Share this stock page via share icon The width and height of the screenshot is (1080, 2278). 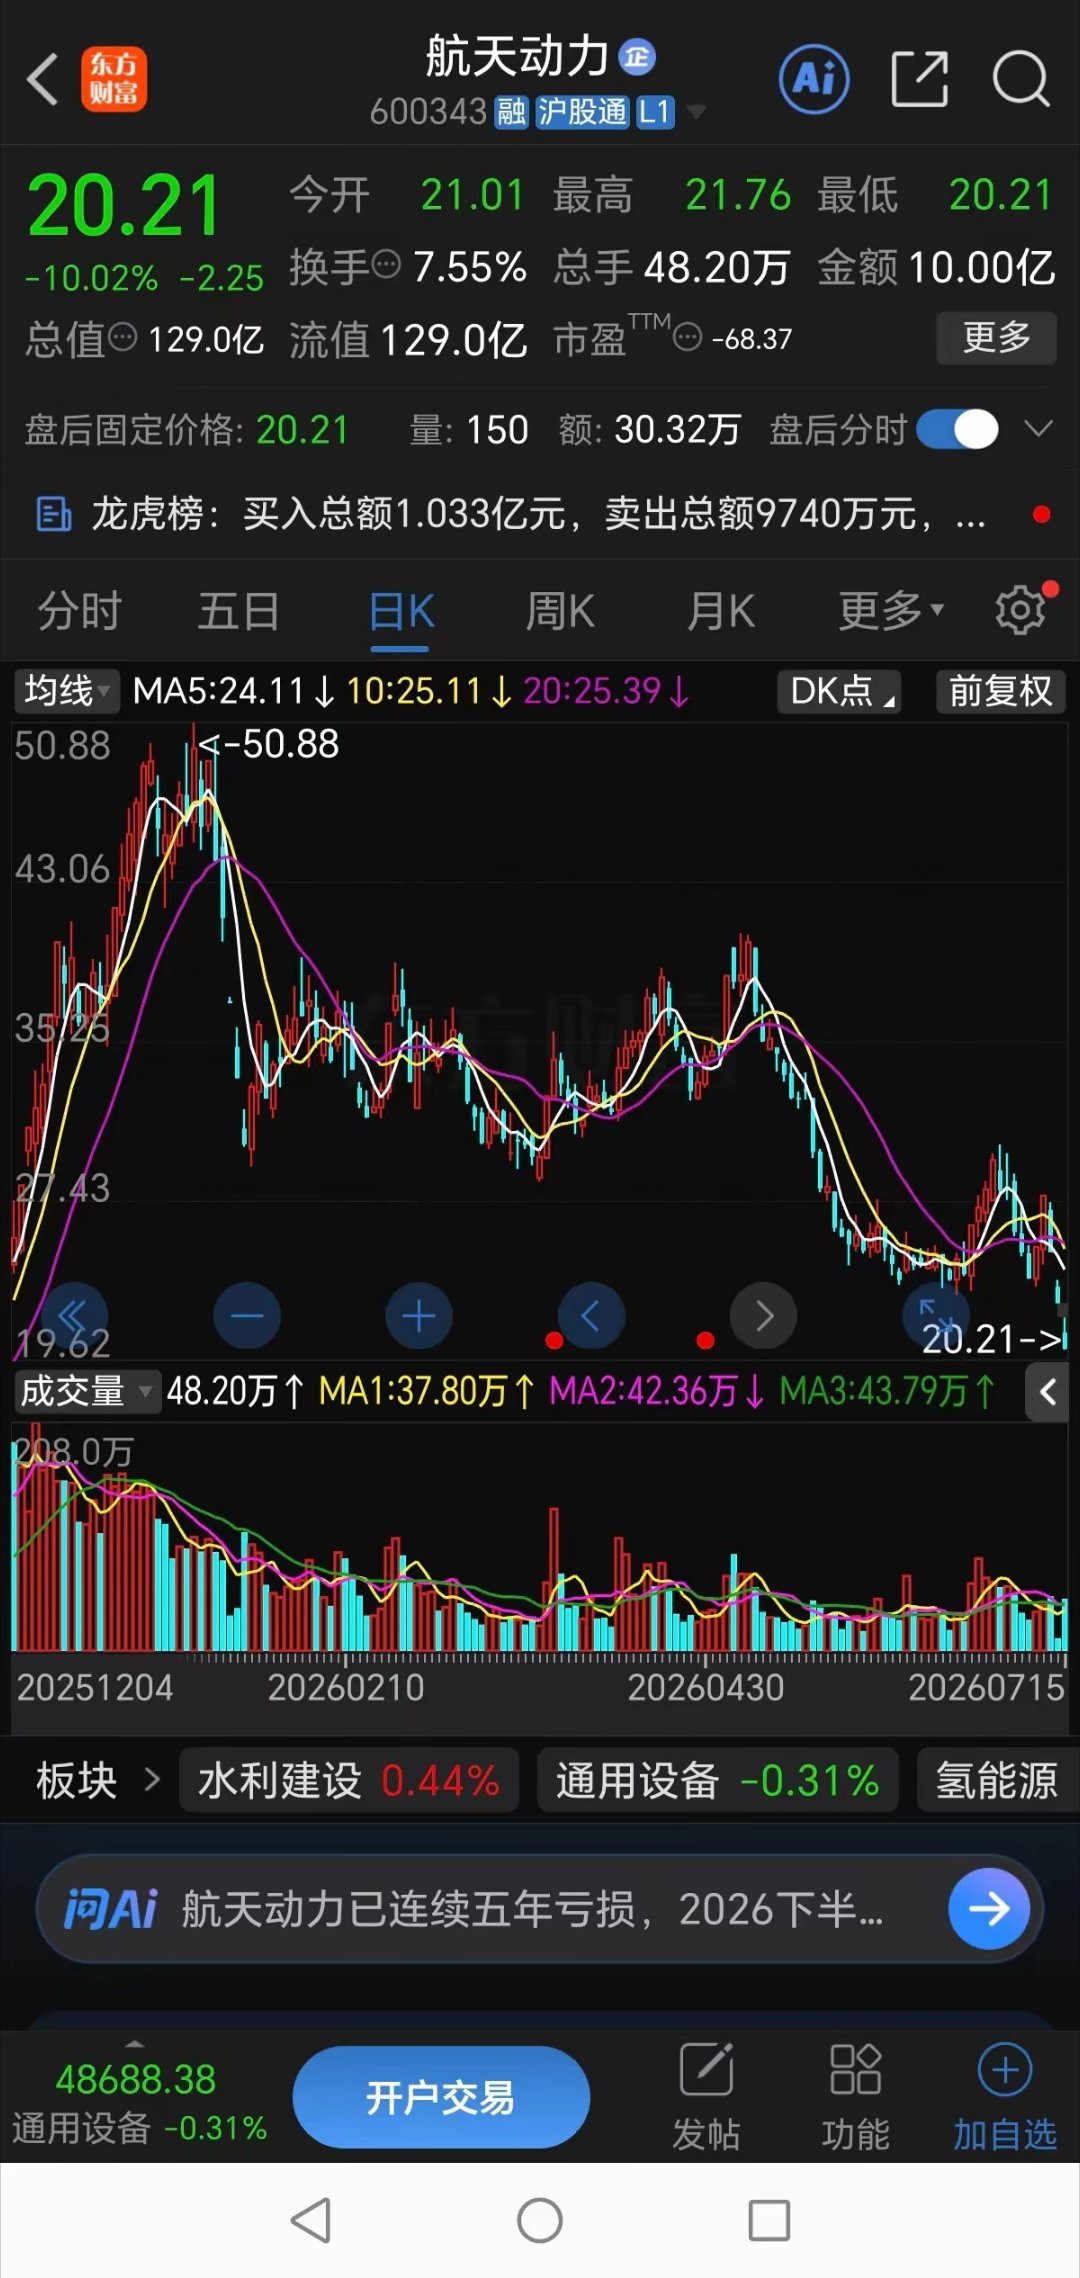pos(919,79)
